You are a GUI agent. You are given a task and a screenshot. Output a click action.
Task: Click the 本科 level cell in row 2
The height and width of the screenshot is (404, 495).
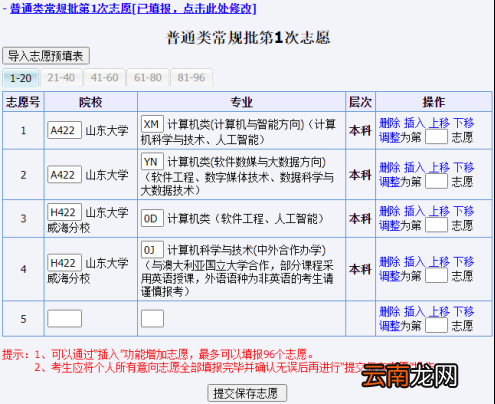tap(360, 175)
